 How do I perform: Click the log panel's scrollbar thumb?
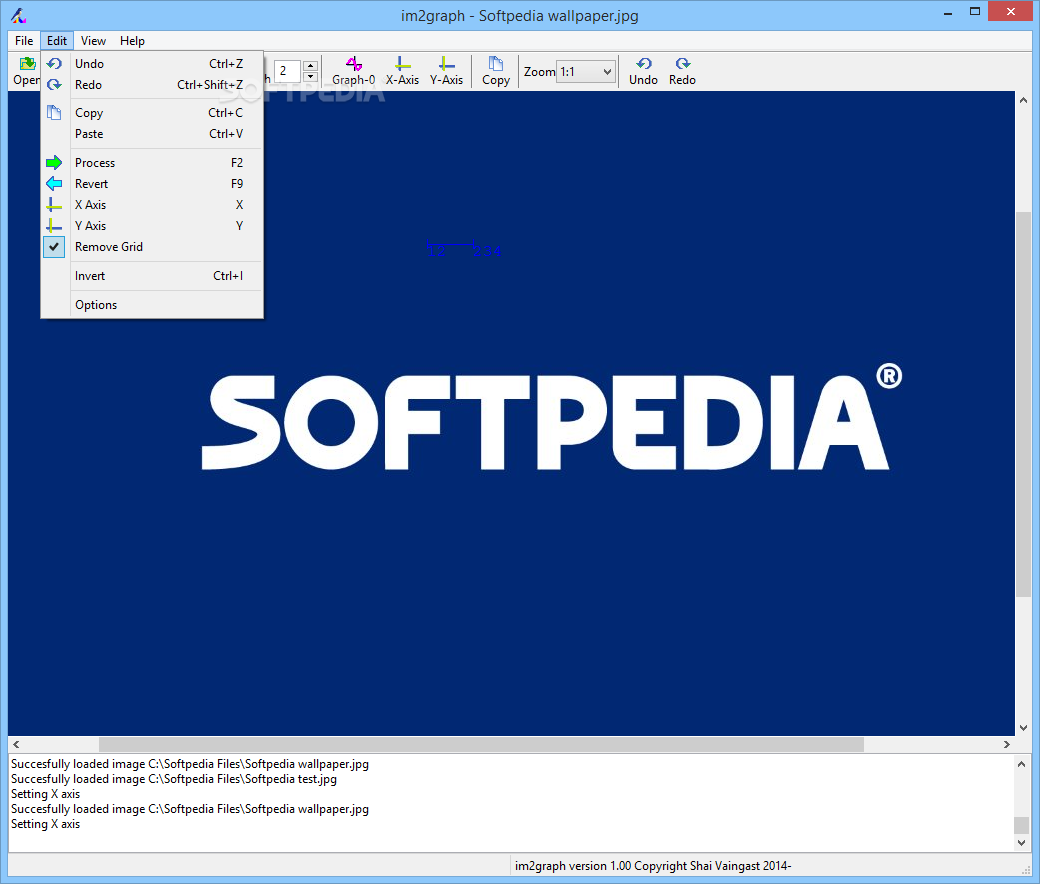[x=1021, y=825]
